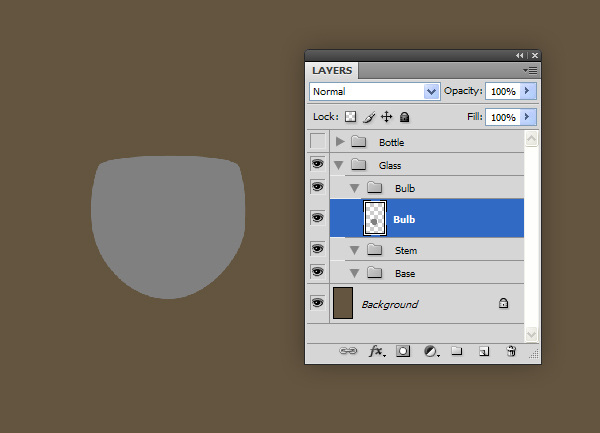
Task: Collapse the Glass group
Action: (x=339, y=165)
